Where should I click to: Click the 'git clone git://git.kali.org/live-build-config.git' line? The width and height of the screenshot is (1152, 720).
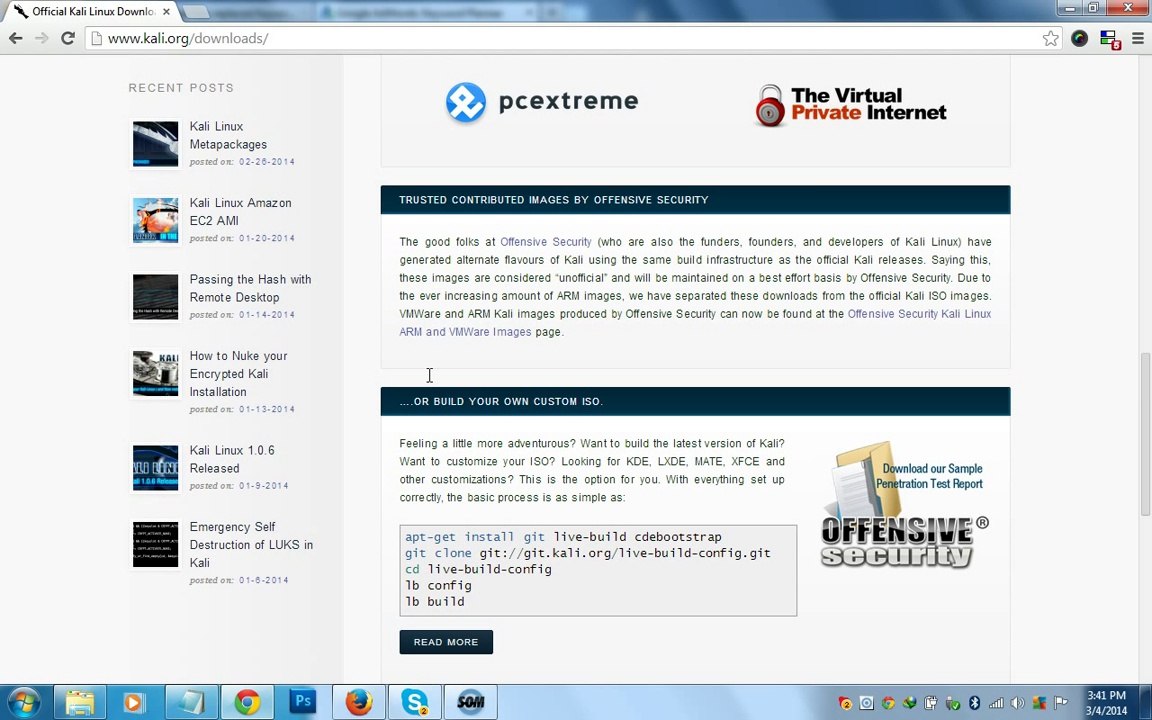tap(587, 552)
